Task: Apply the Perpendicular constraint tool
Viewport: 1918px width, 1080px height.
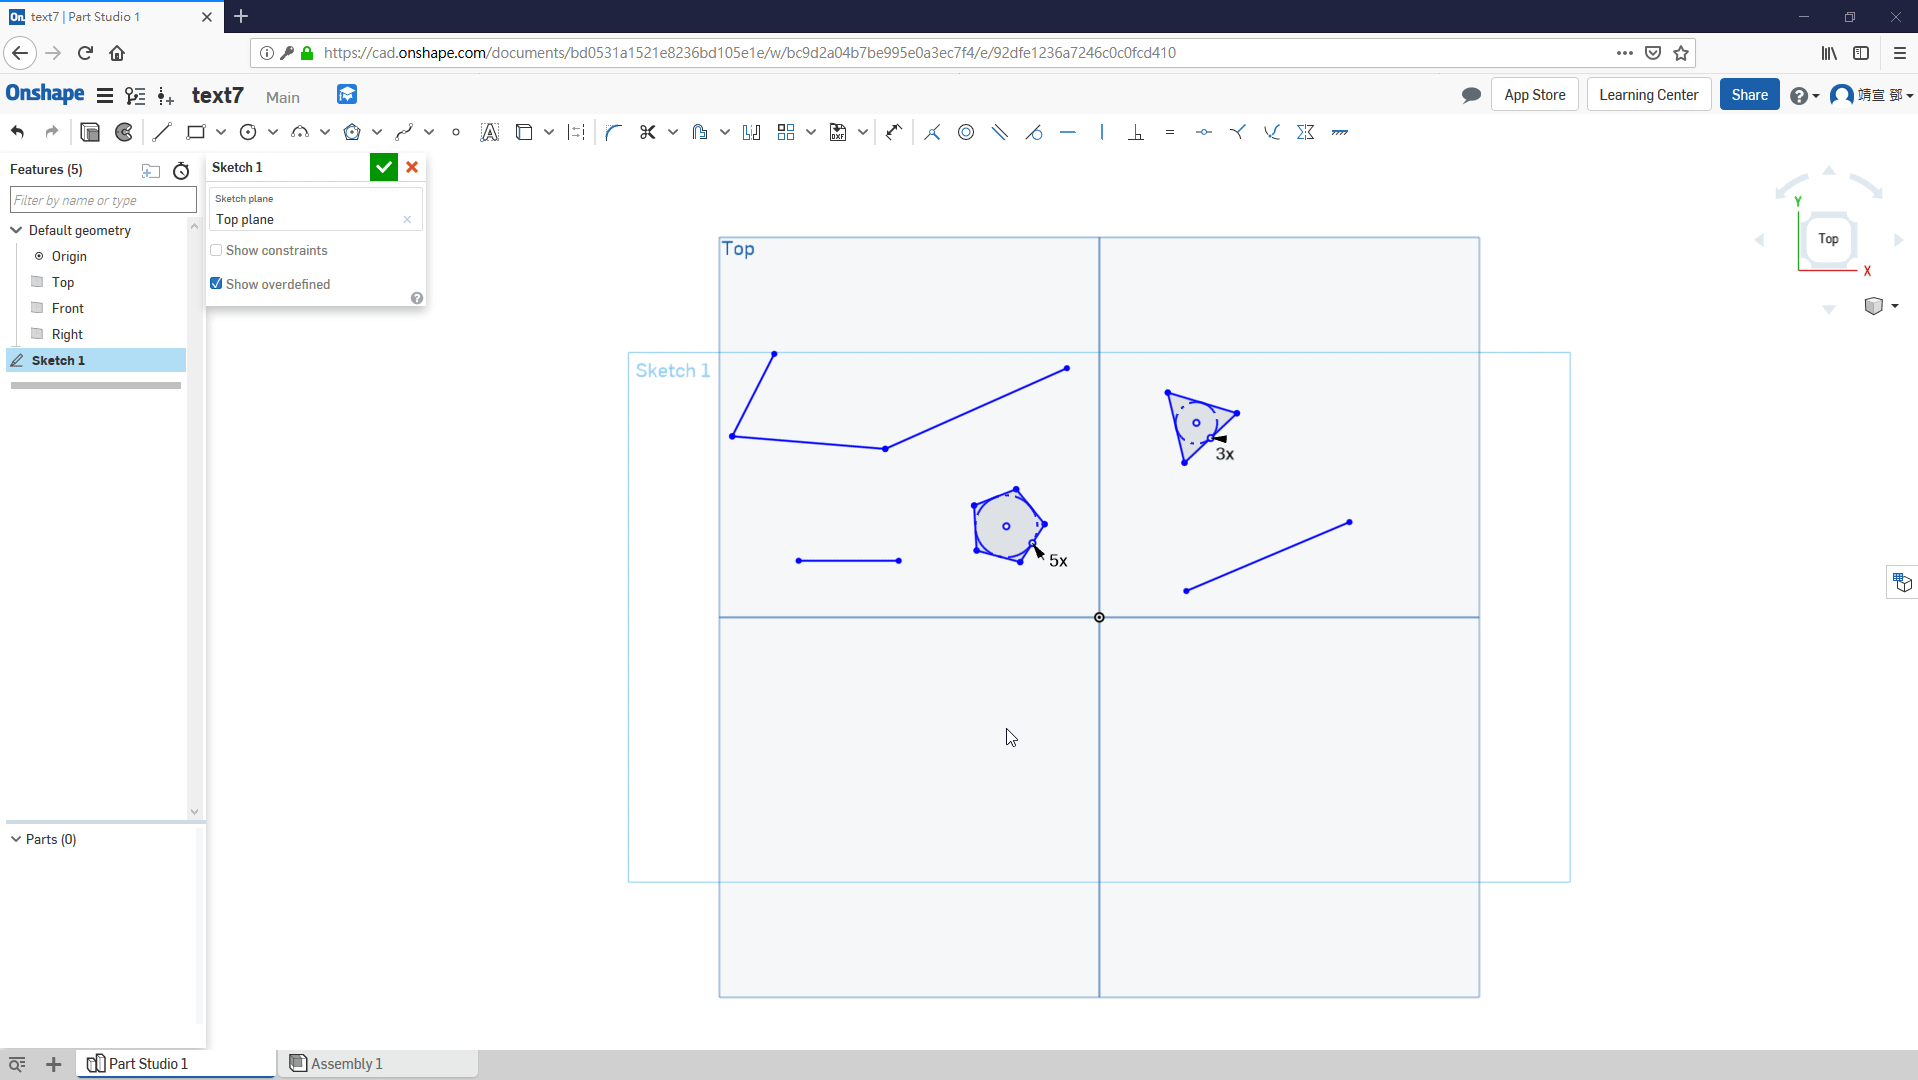Action: pos(1136,132)
